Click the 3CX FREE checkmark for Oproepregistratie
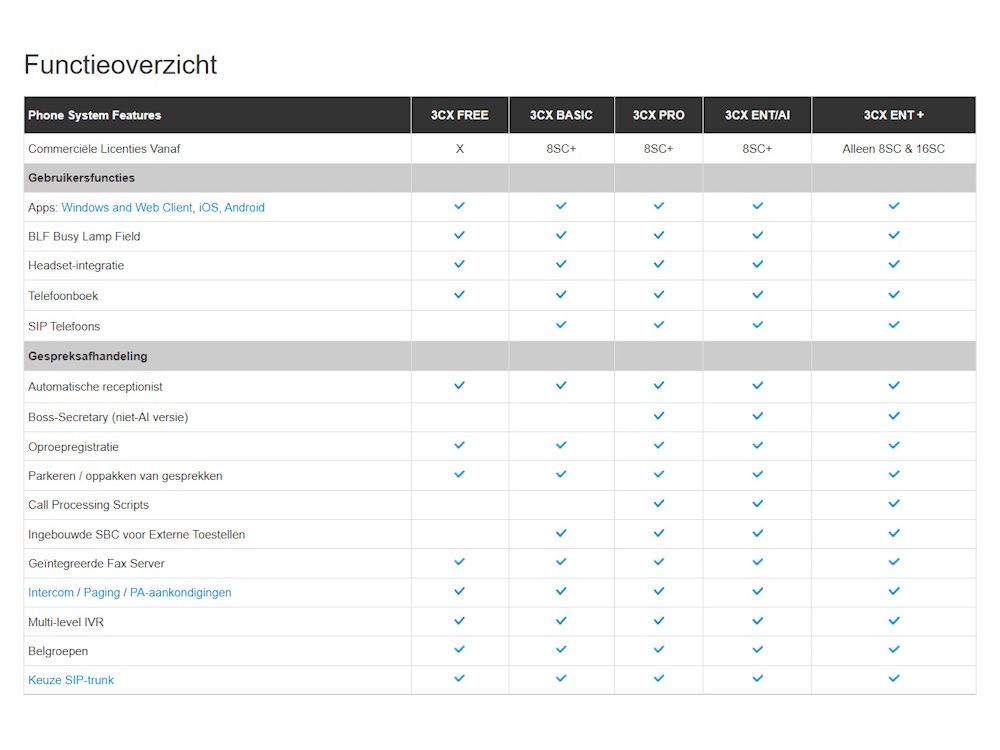Screen dimensions: 1000x750 tap(459, 445)
